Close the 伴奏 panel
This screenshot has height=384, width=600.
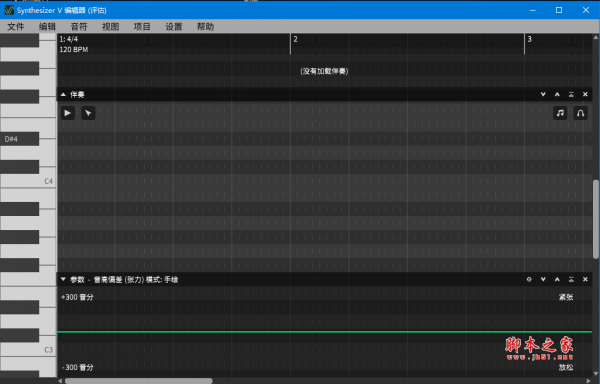point(585,94)
